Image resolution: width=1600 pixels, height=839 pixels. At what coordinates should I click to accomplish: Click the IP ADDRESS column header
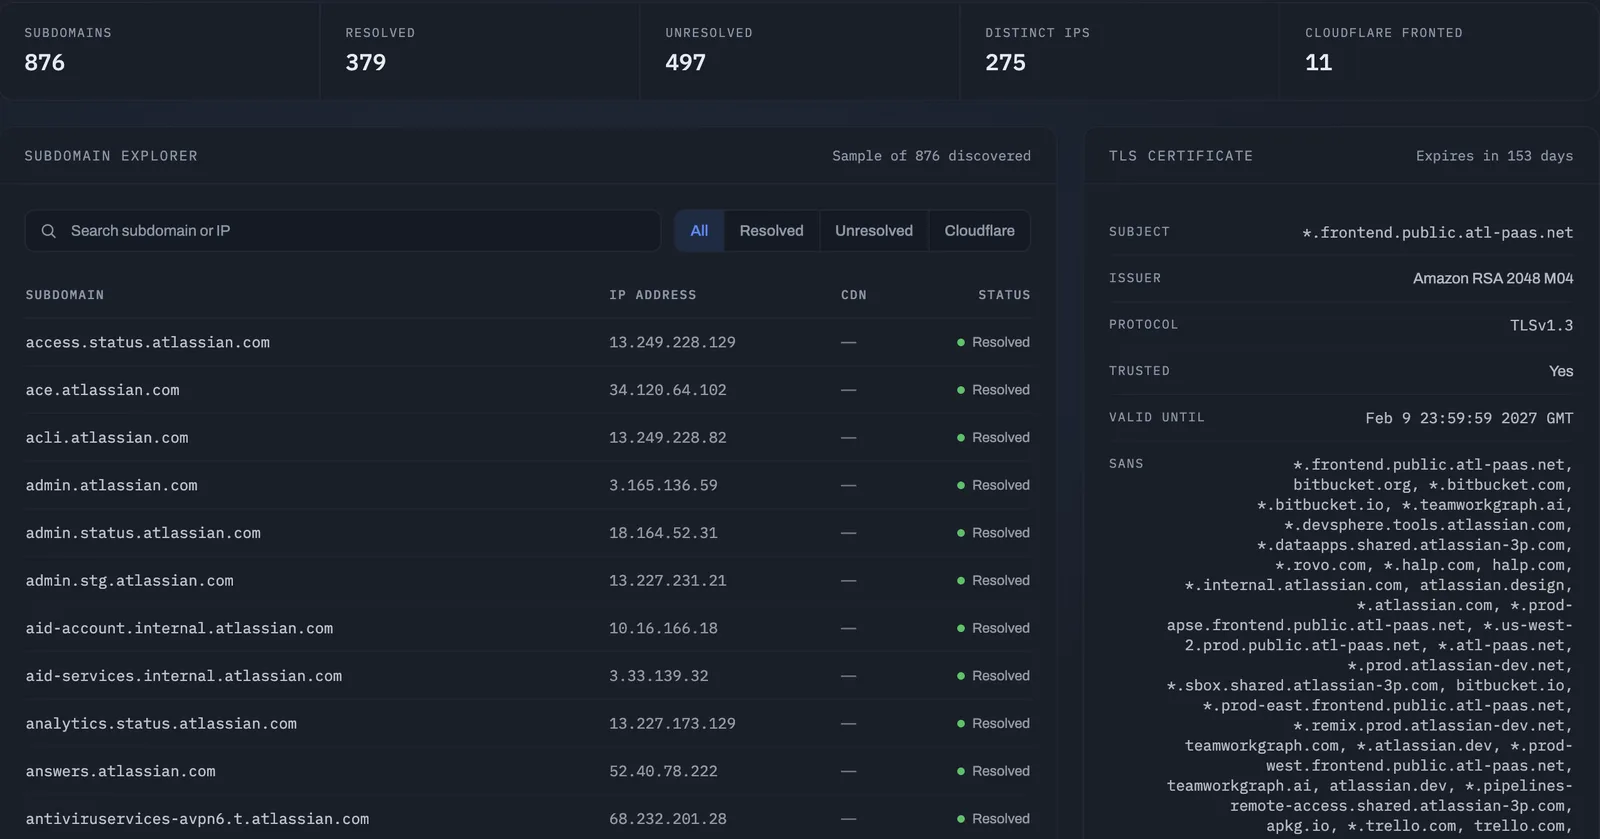[653, 295]
